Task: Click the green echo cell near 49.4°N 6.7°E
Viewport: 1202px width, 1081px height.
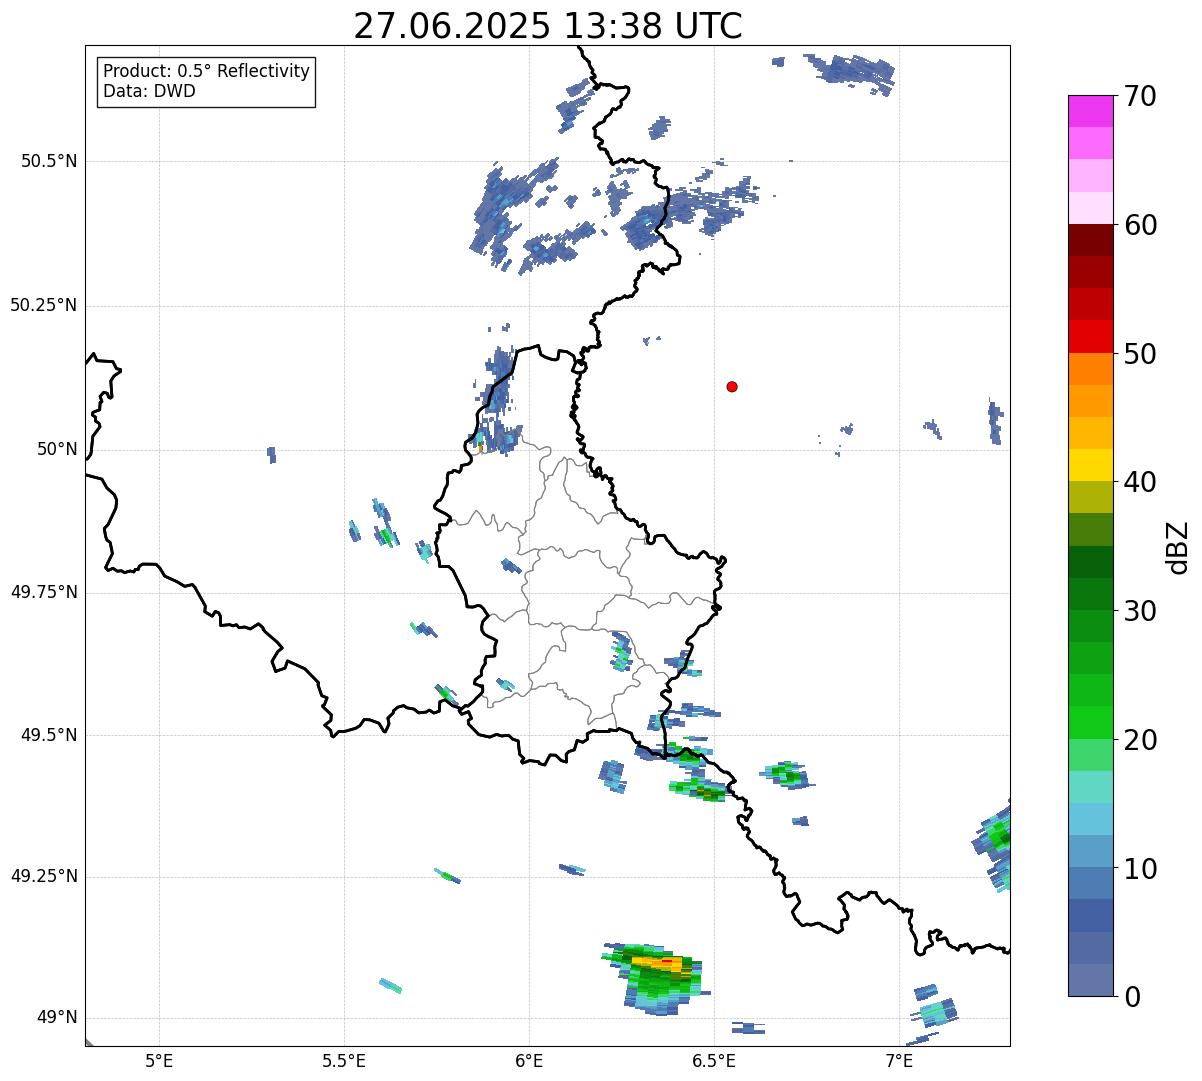Action: [x=786, y=773]
